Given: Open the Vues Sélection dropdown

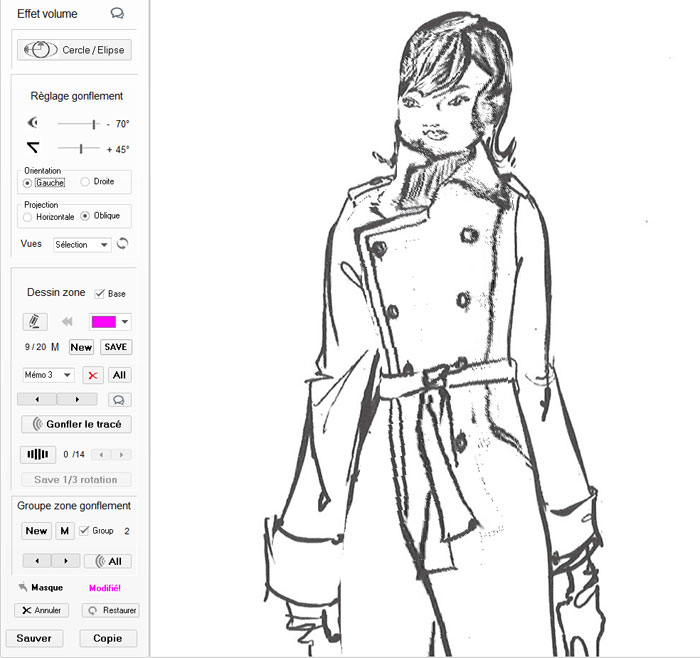Looking at the screenshot, I should coord(82,244).
